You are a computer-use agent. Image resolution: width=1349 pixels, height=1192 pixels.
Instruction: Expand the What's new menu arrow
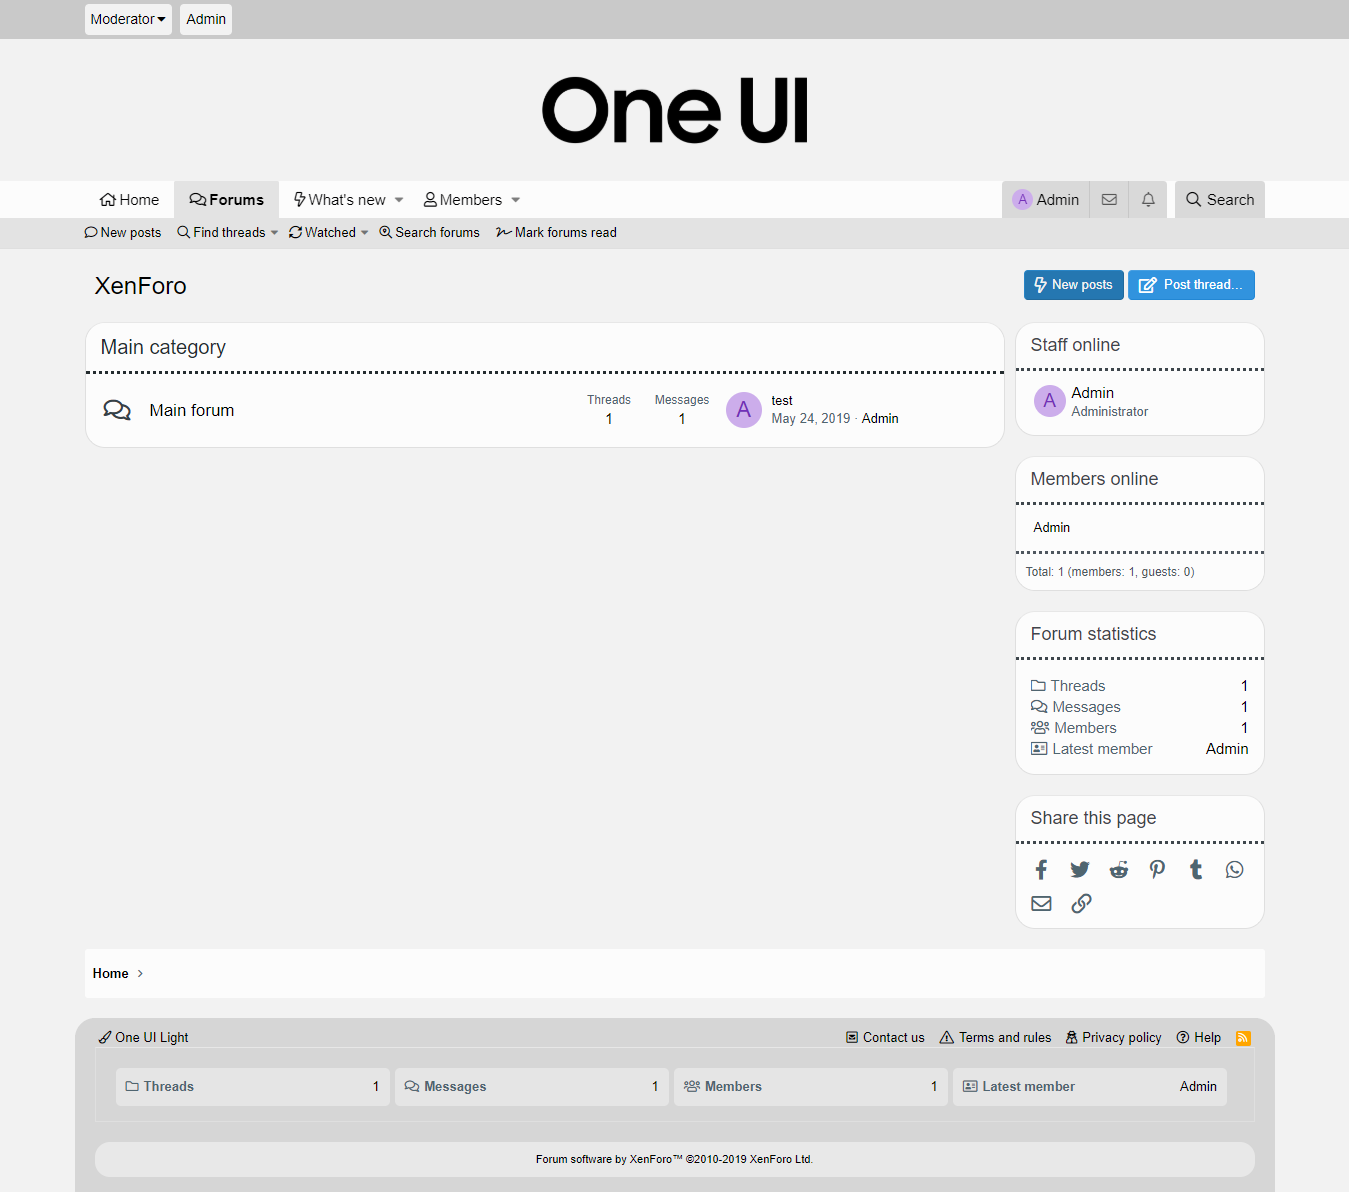tap(399, 200)
